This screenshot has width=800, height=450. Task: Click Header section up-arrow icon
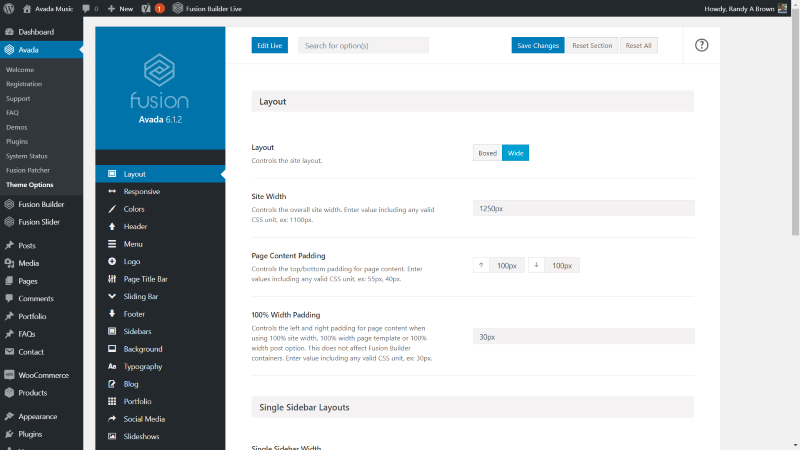(x=112, y=226)
